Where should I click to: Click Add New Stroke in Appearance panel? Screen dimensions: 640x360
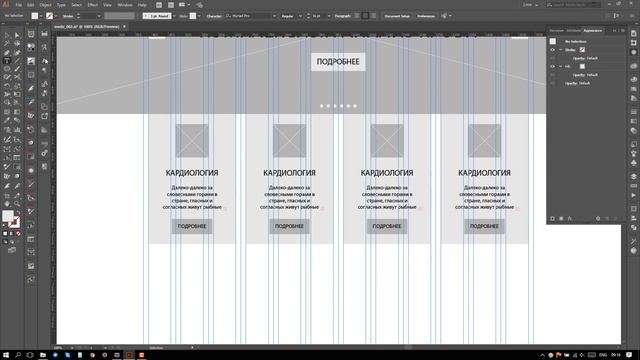pos(552,218)
